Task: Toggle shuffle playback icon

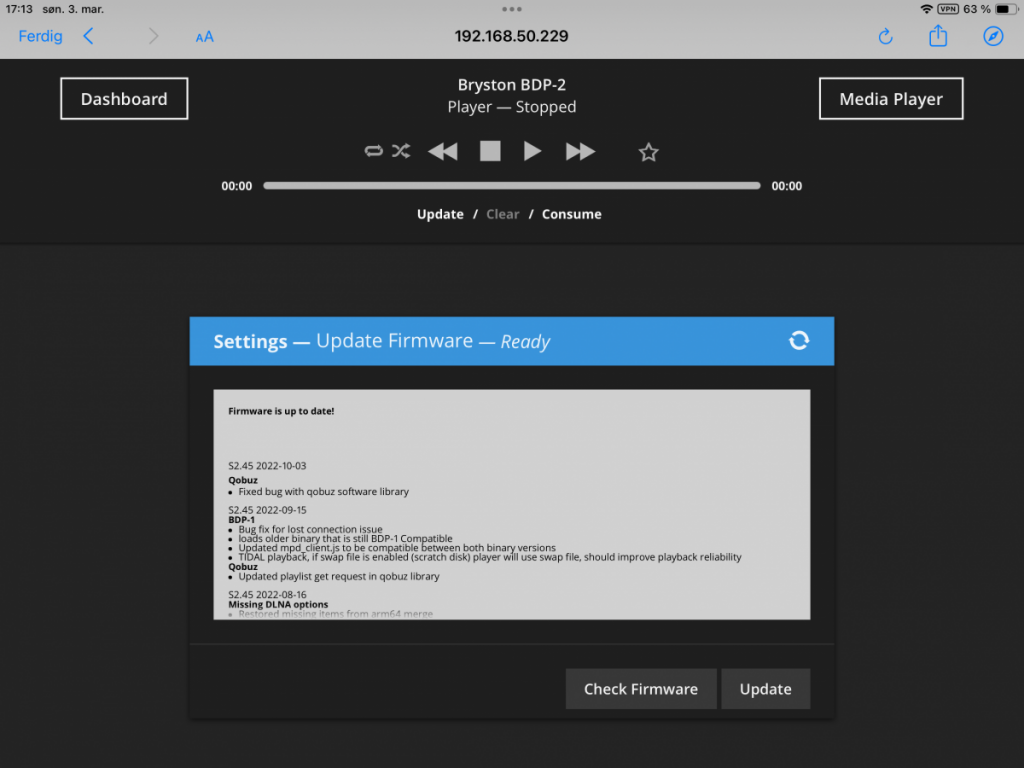Action: 401,152
